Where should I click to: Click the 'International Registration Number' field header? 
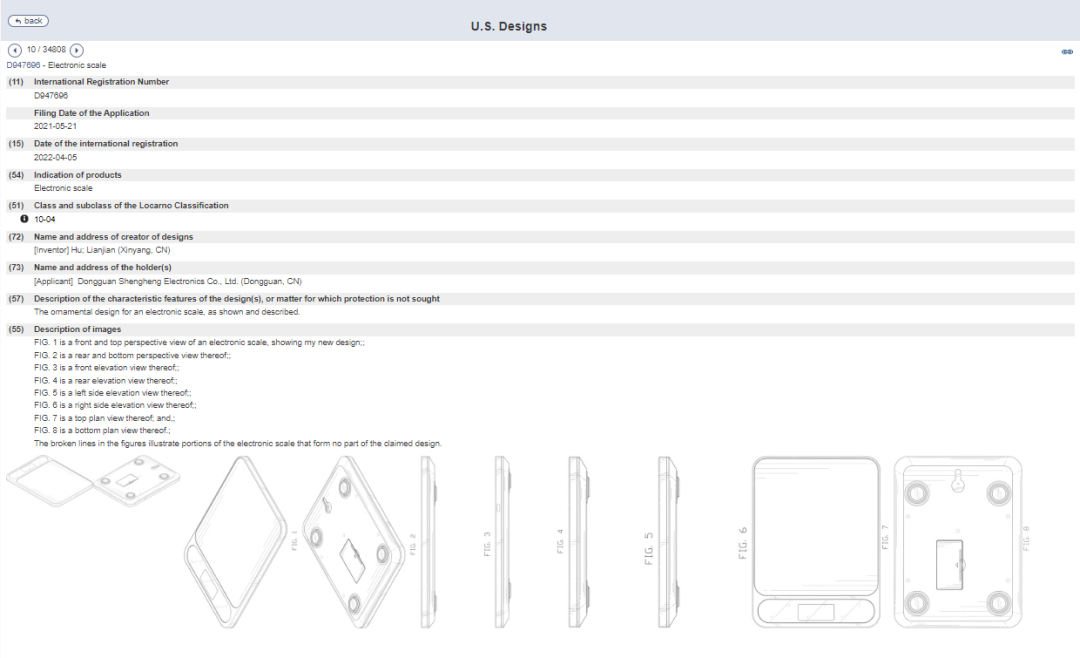(101, 82)
